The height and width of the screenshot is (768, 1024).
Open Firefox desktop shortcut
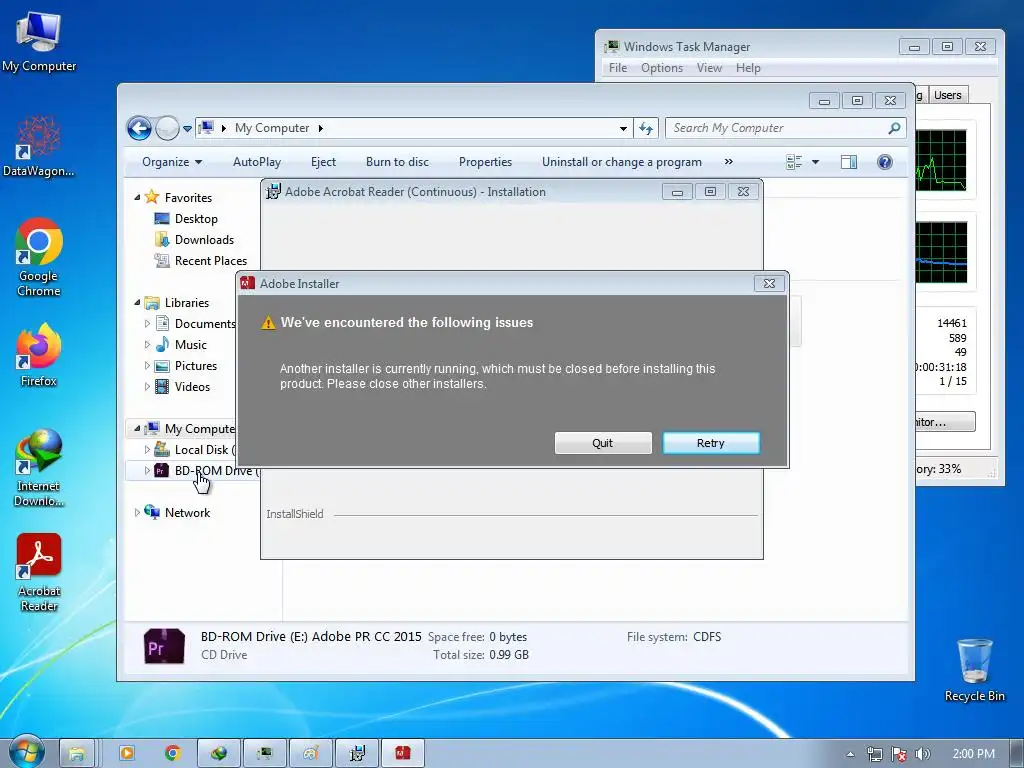pyautogui.click(x=39, y=356)
